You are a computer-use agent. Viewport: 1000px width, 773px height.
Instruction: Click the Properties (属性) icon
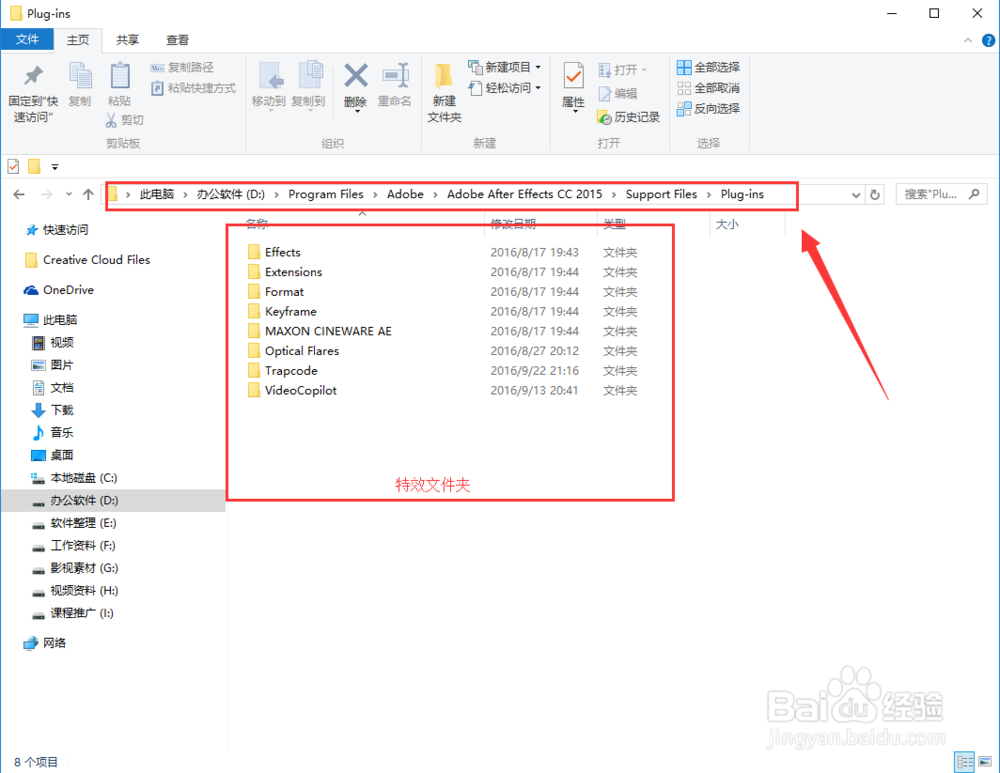573,77
